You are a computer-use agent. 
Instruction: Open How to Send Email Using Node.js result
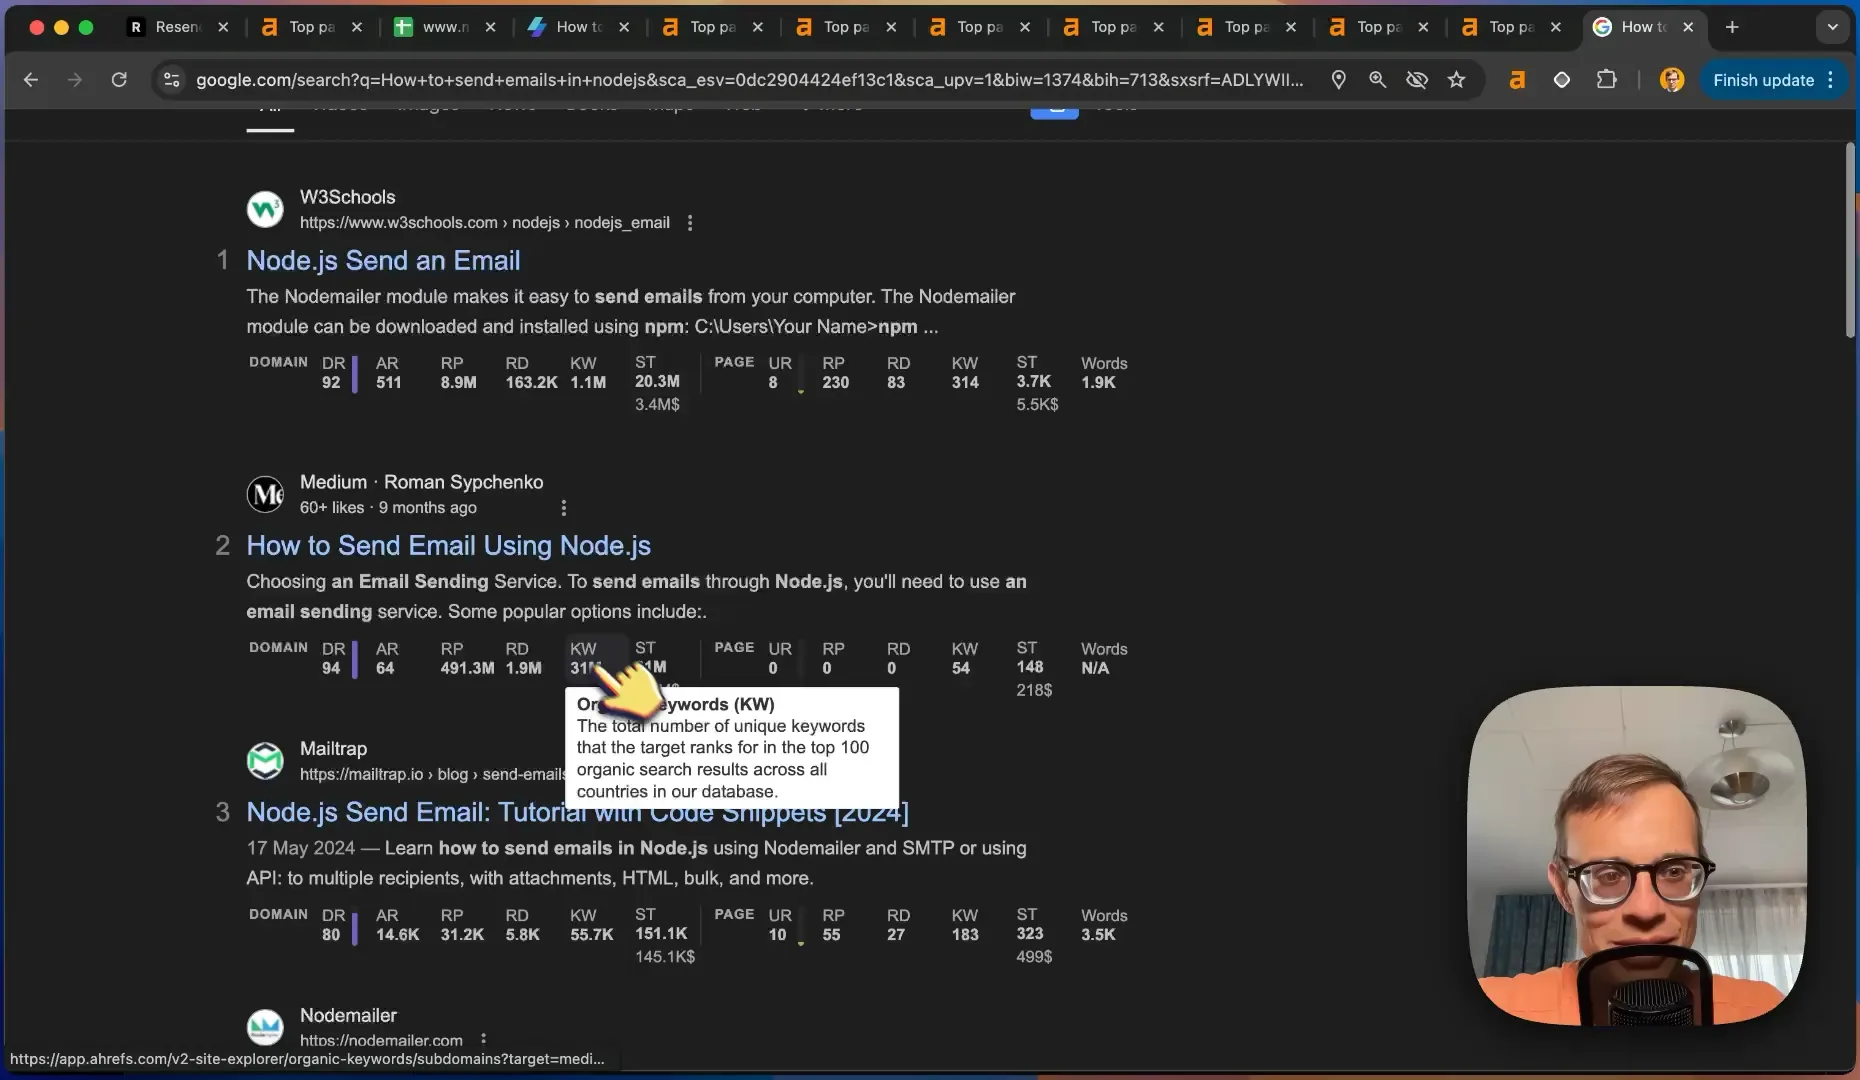pos(448,546)
